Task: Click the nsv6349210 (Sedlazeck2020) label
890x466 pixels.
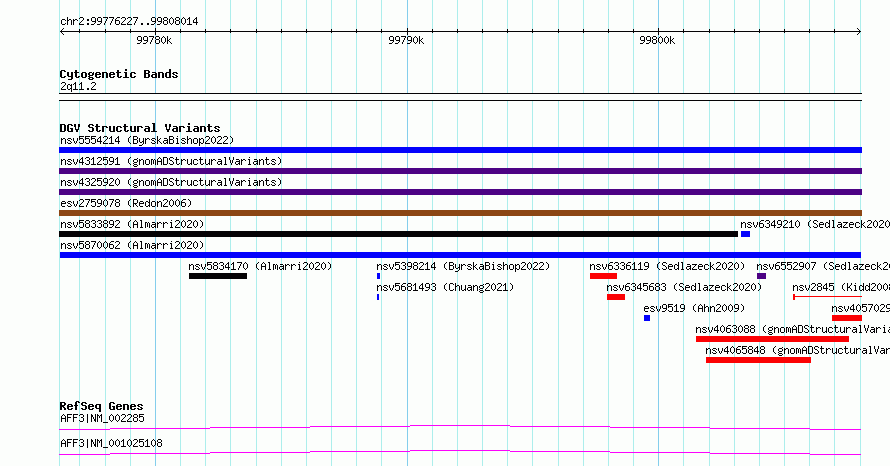Action: click(x=815, y=224)
